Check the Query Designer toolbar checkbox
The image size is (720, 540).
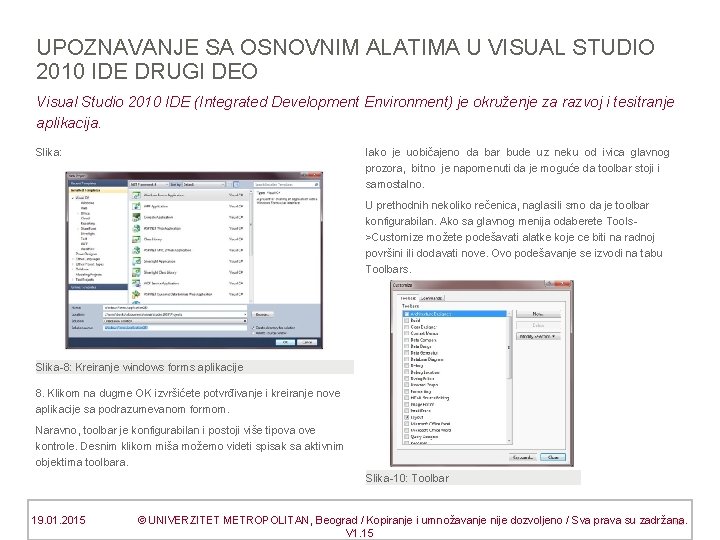pos(406,437)
